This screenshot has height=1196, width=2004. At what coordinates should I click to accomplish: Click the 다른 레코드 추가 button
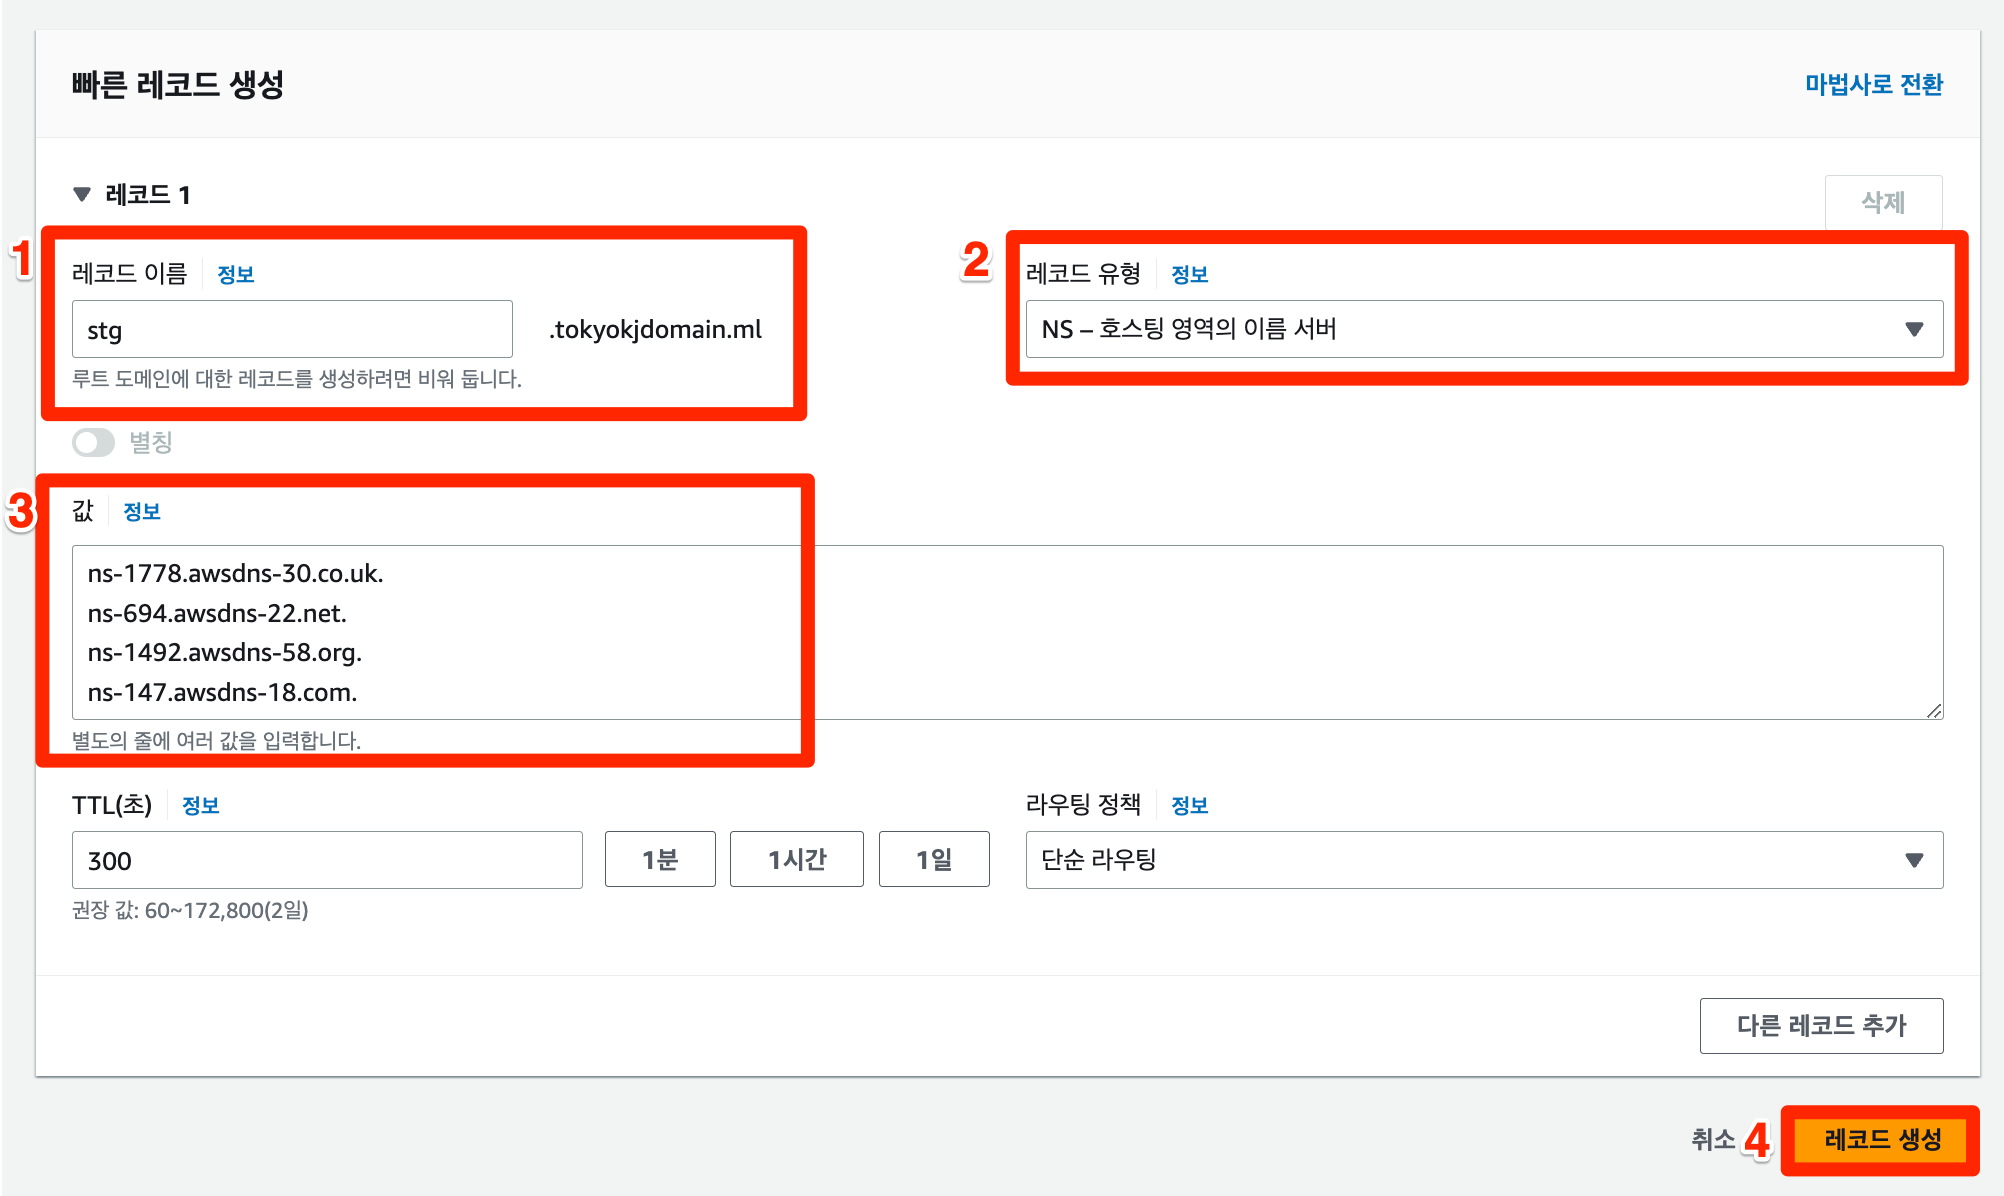click(1821, 1025)
